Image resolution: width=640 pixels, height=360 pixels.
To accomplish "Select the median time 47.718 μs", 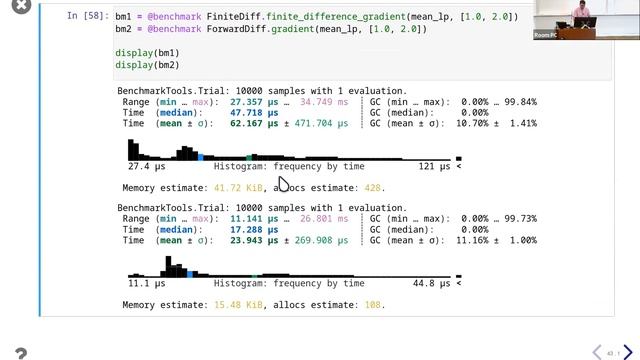I will coord(254,113).
